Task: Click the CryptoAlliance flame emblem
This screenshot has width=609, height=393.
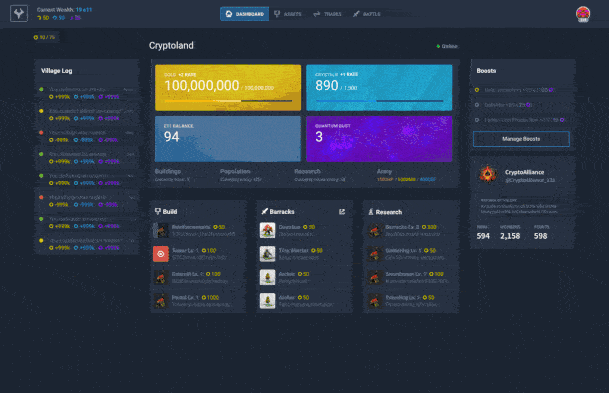Action: [487, 174]
